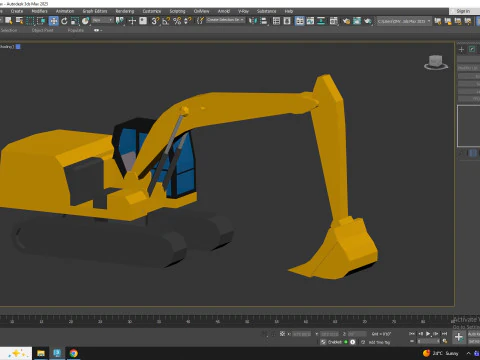
Task: Switch to Selection ribbon tab
Action: point(9,30)
